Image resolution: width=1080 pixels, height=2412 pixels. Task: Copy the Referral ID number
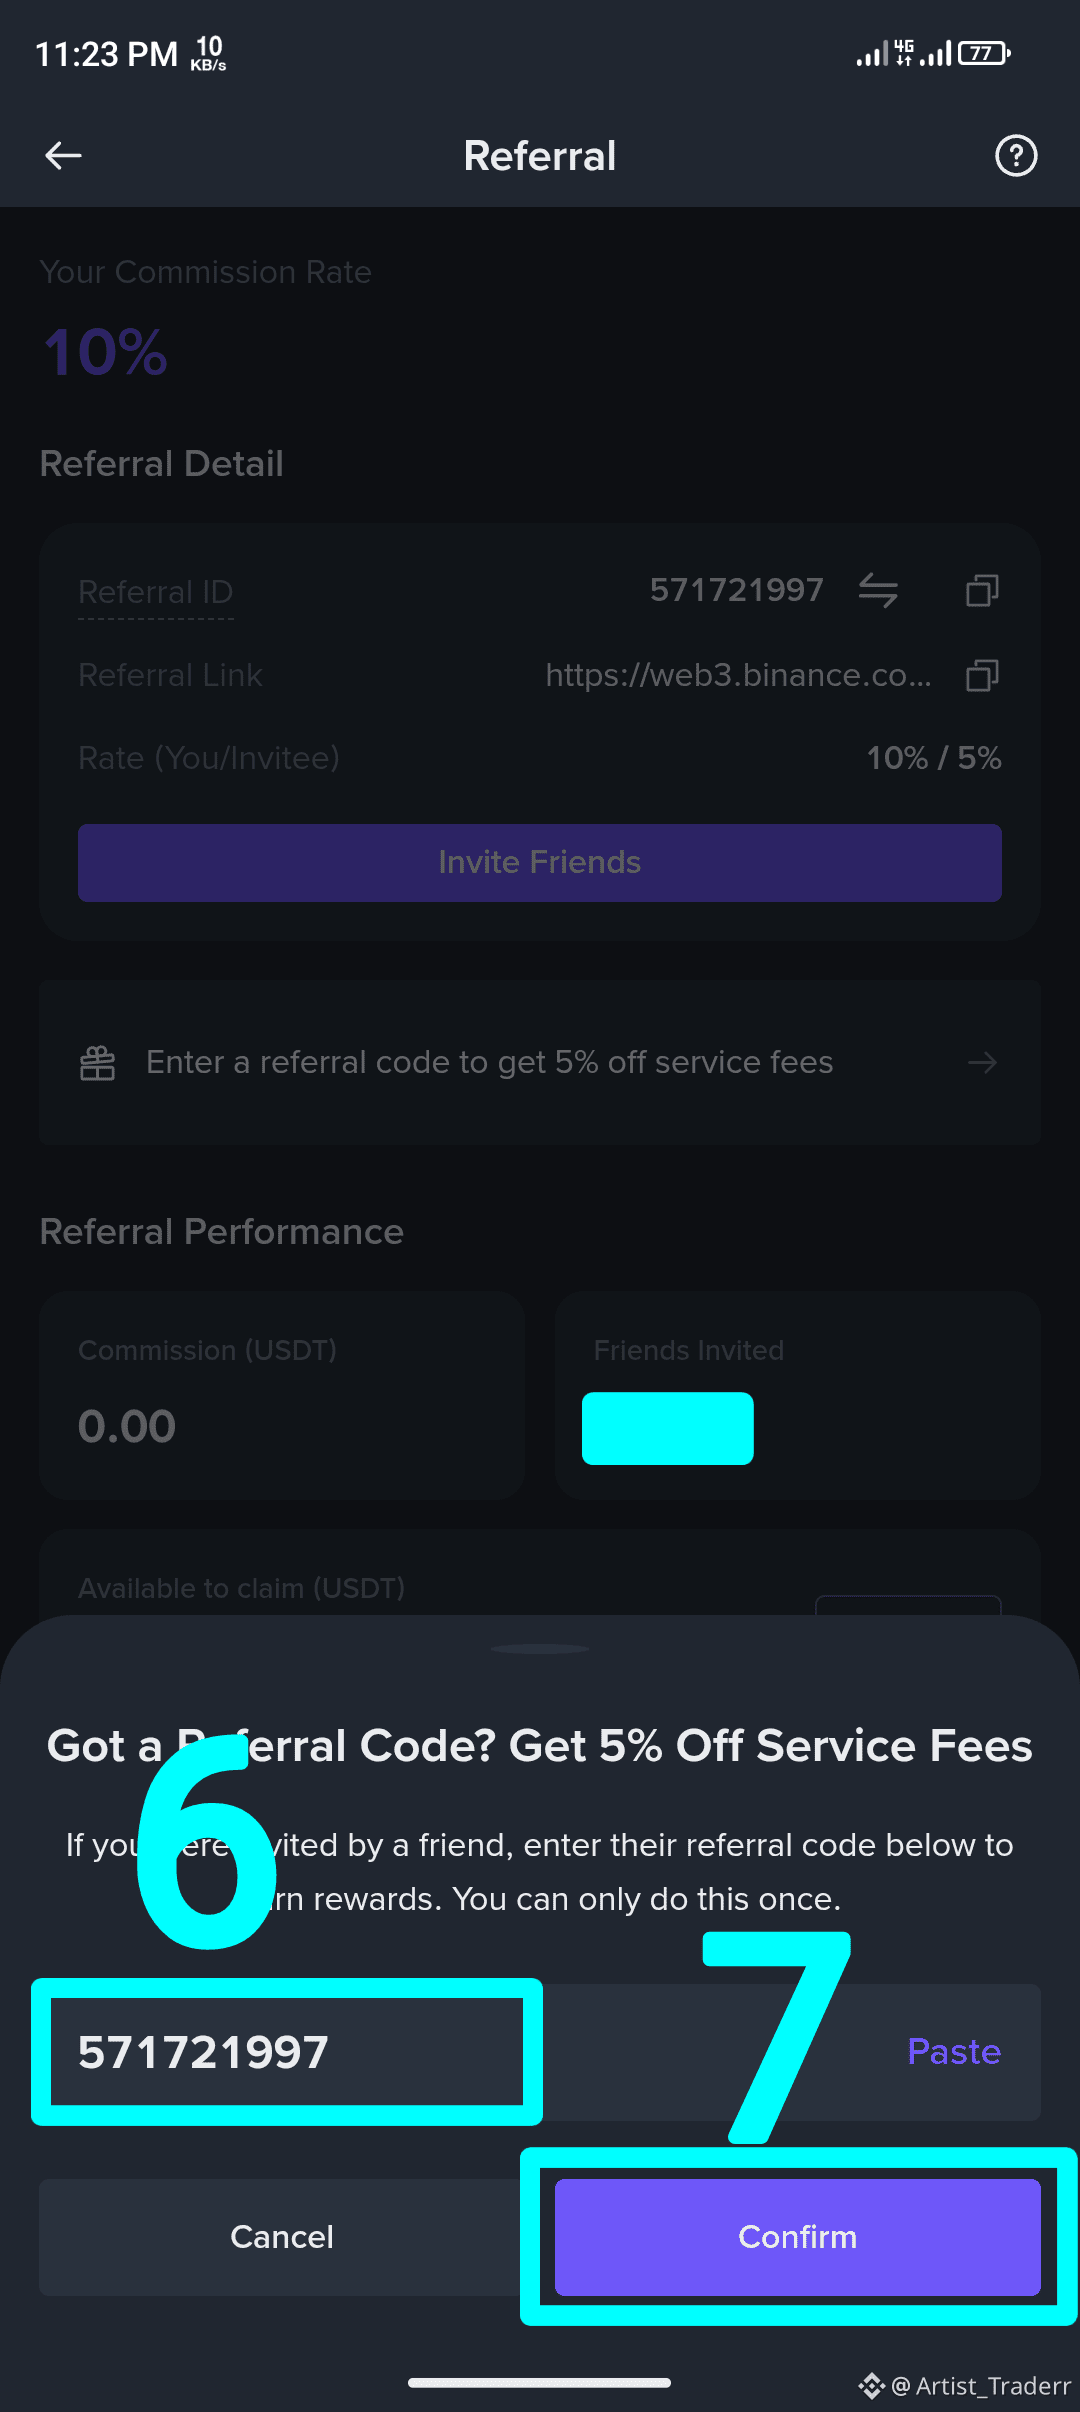point(982,590)
